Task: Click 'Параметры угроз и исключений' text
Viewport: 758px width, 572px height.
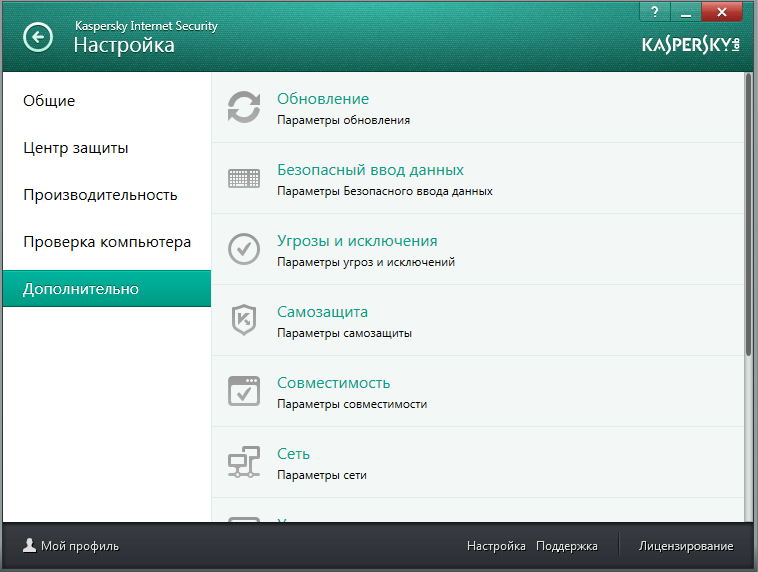Action: [366, 262]
